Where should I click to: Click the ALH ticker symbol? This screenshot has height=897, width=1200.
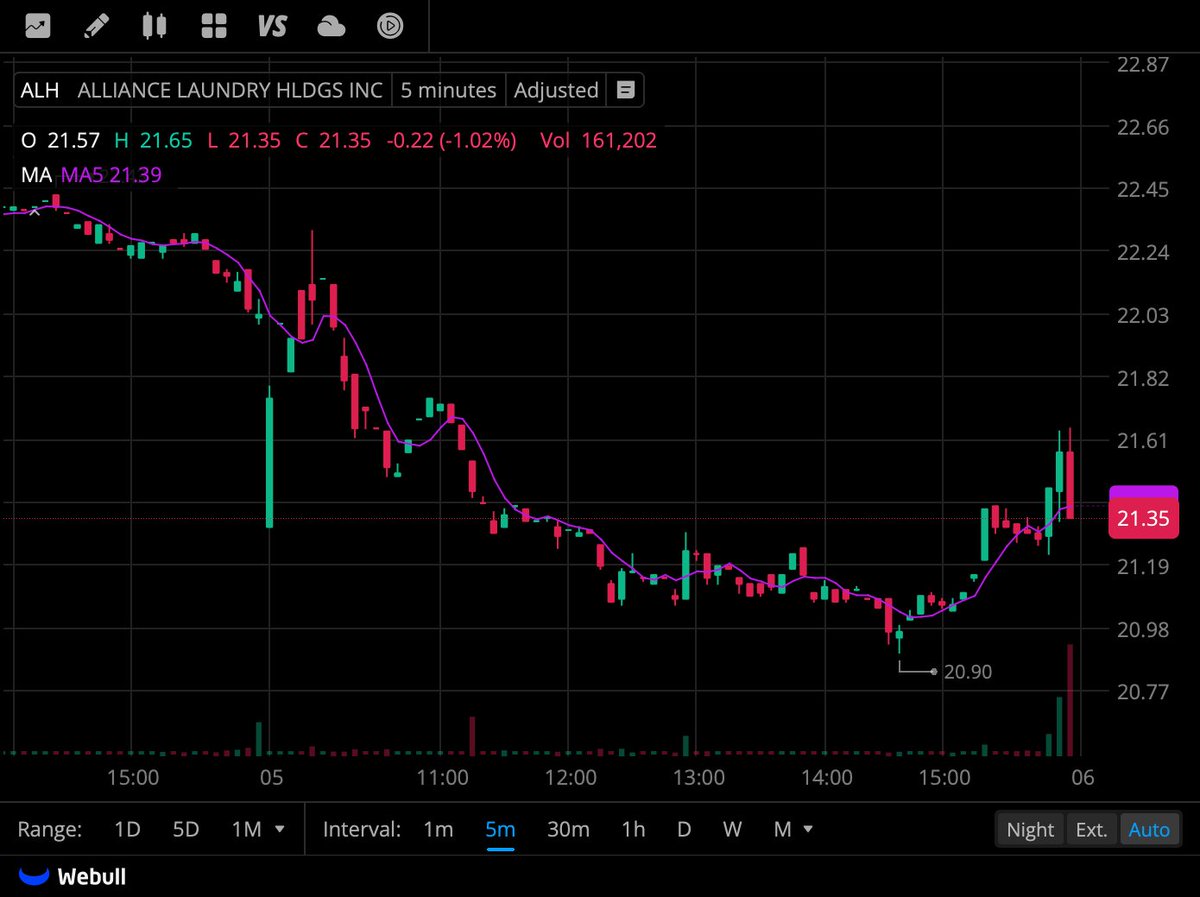click(x=40, y=90)
